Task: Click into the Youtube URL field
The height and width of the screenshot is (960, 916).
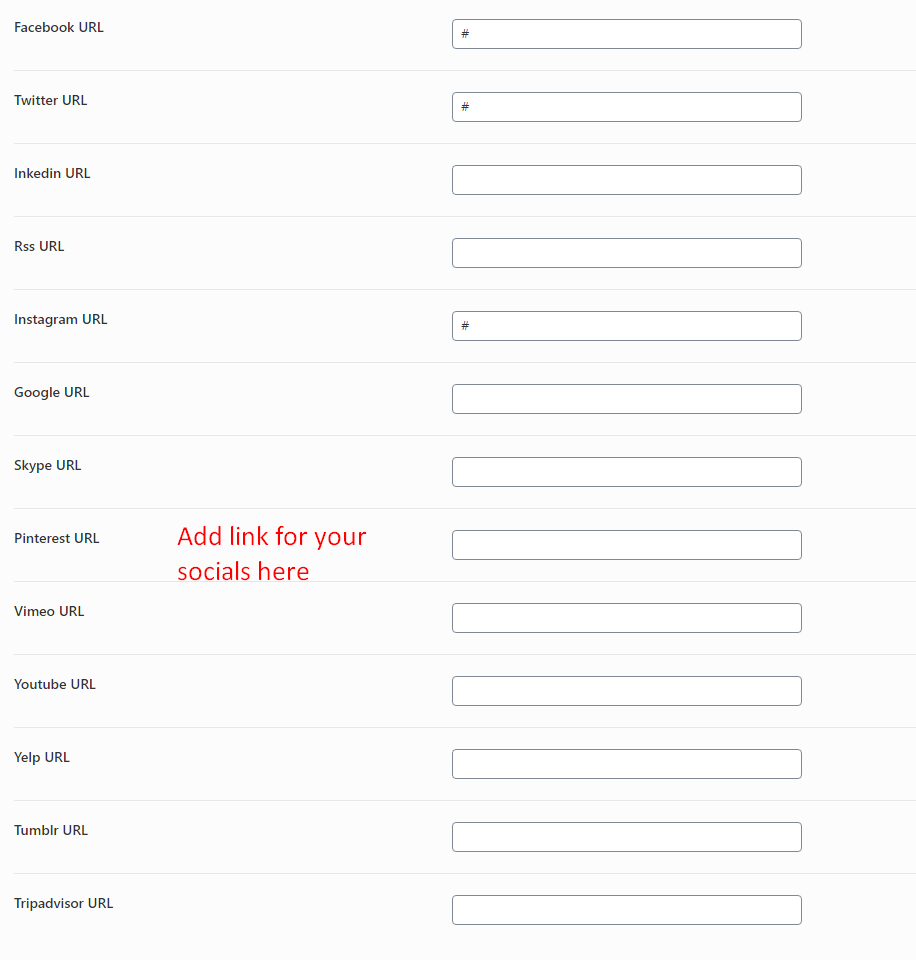Action: click(626, 691)
